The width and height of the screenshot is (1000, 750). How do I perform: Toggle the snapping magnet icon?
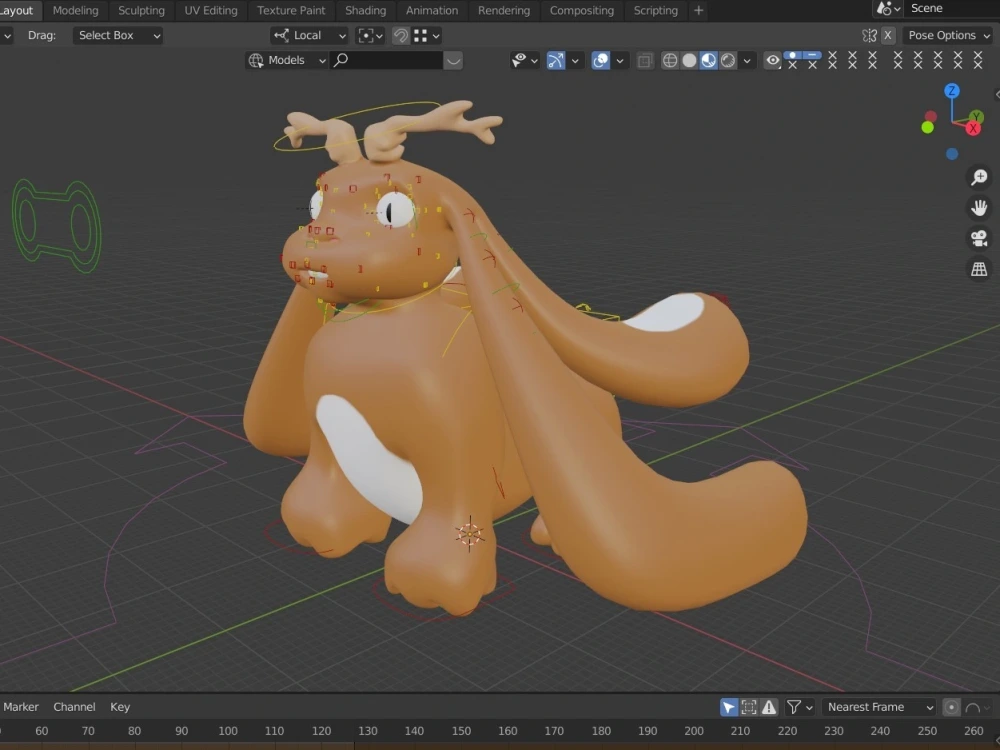point(401,35)
